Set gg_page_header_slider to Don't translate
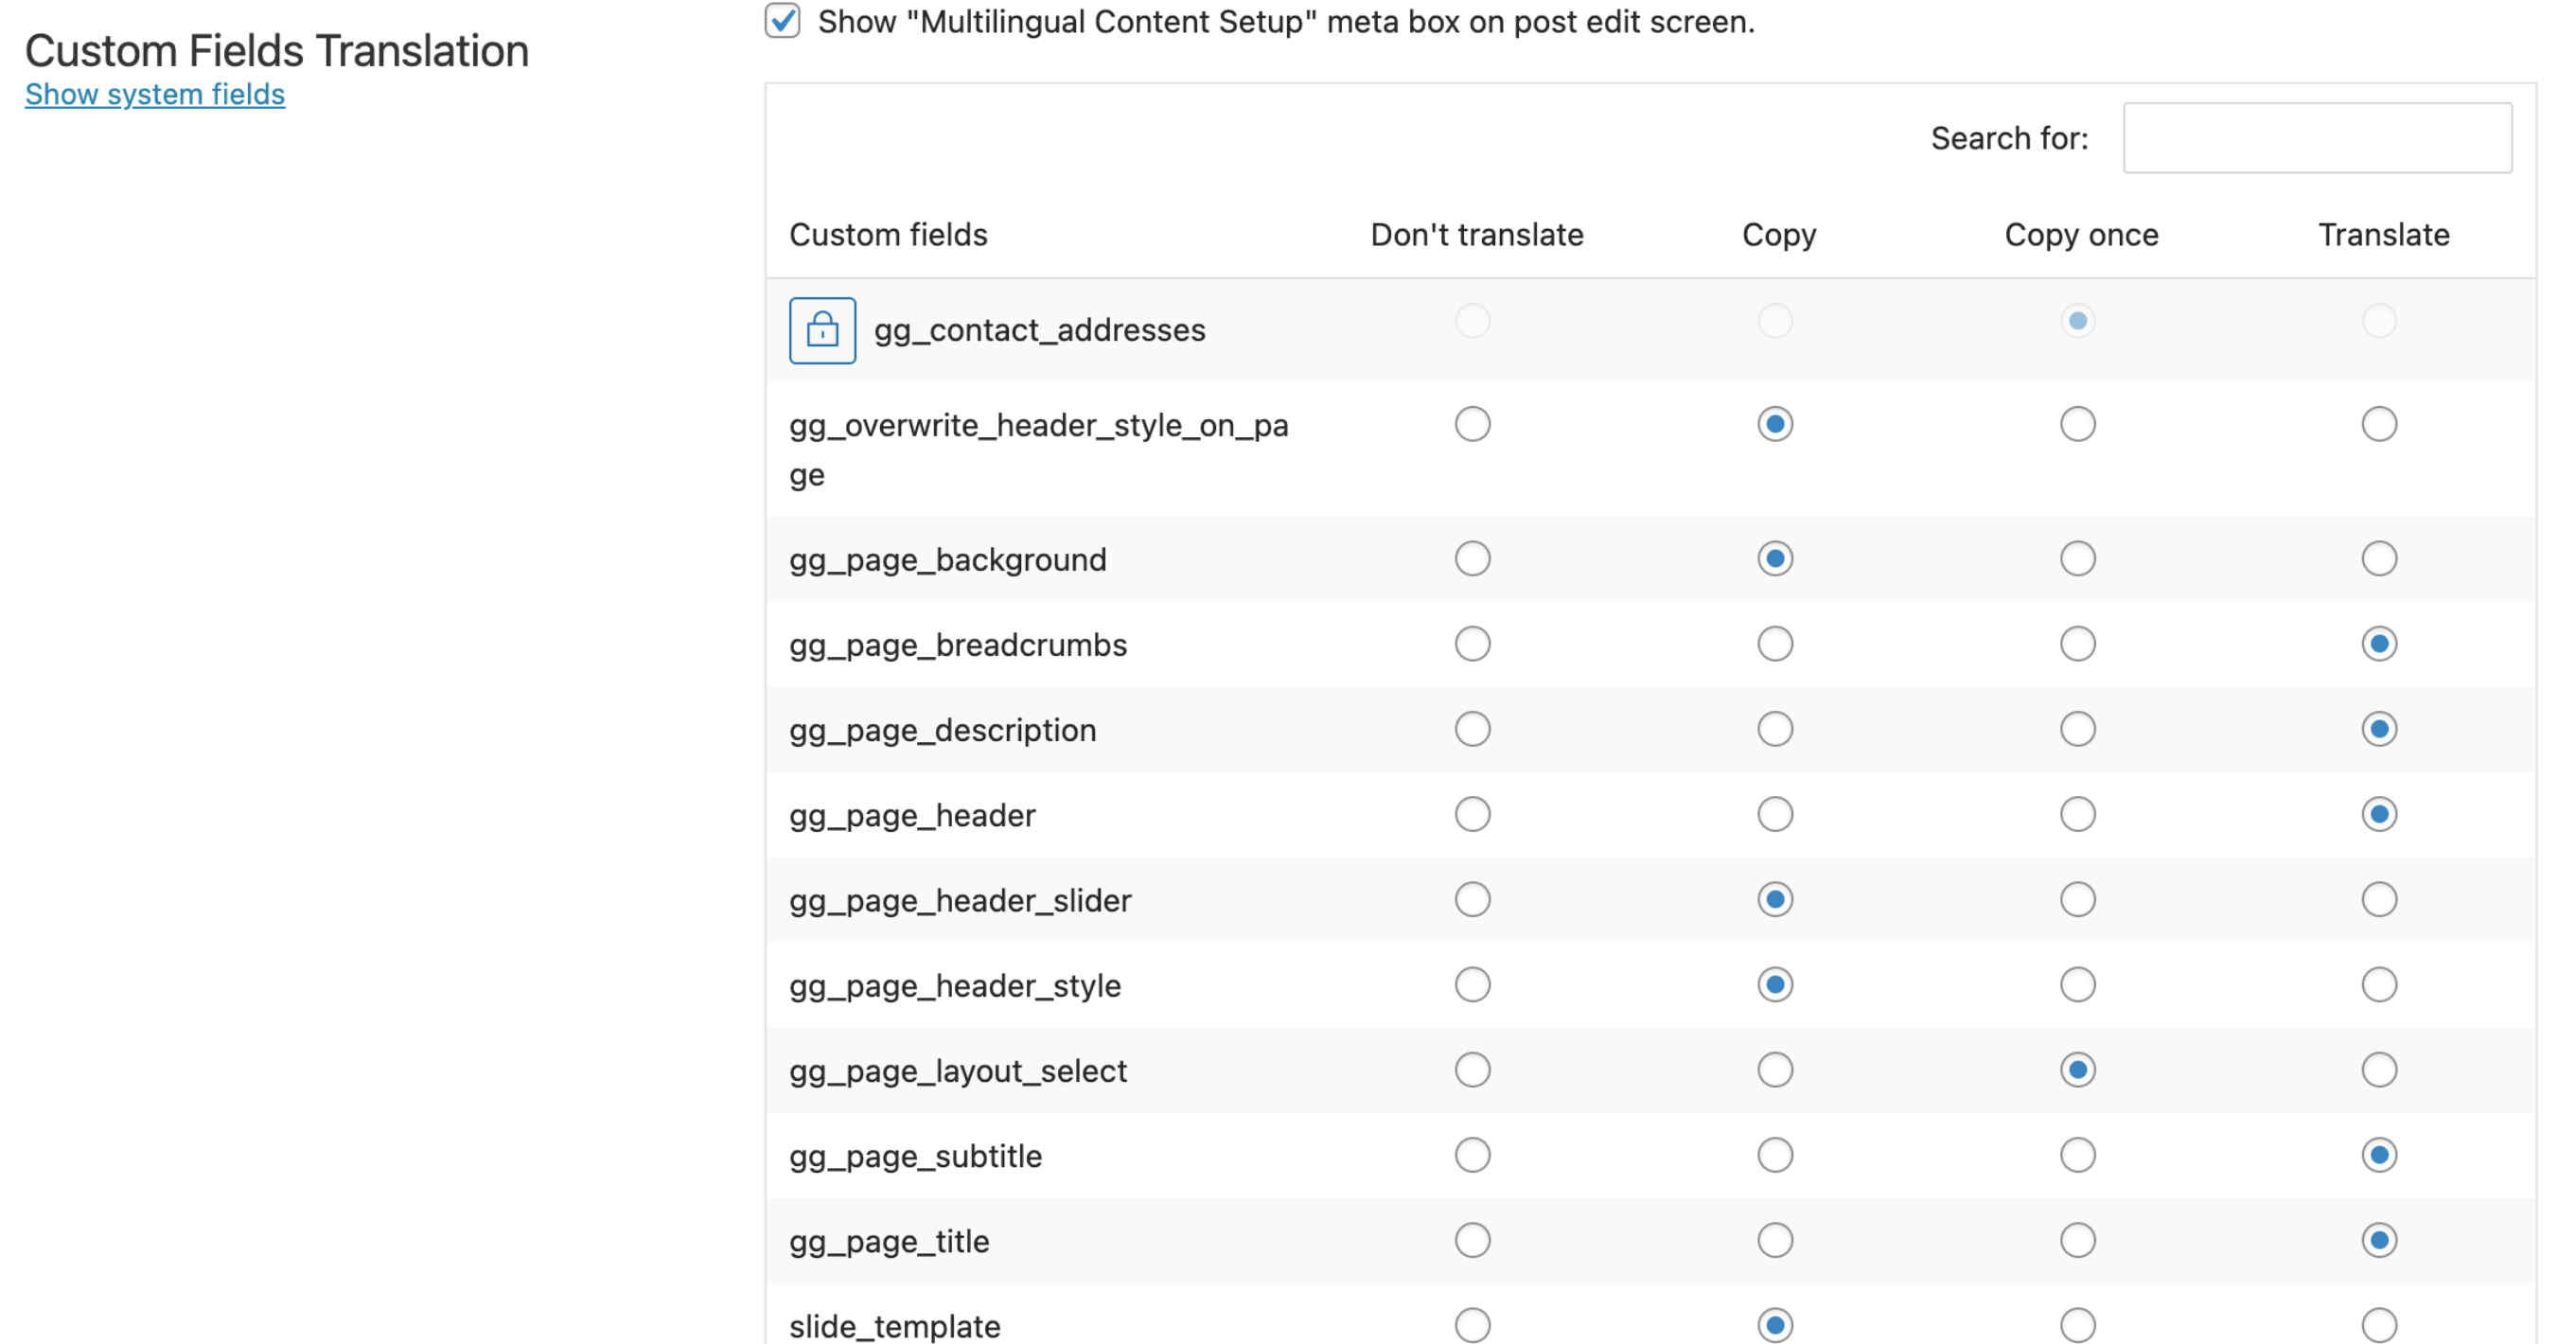Screen dimensions: 2576x1344 tap(1472, 899)
